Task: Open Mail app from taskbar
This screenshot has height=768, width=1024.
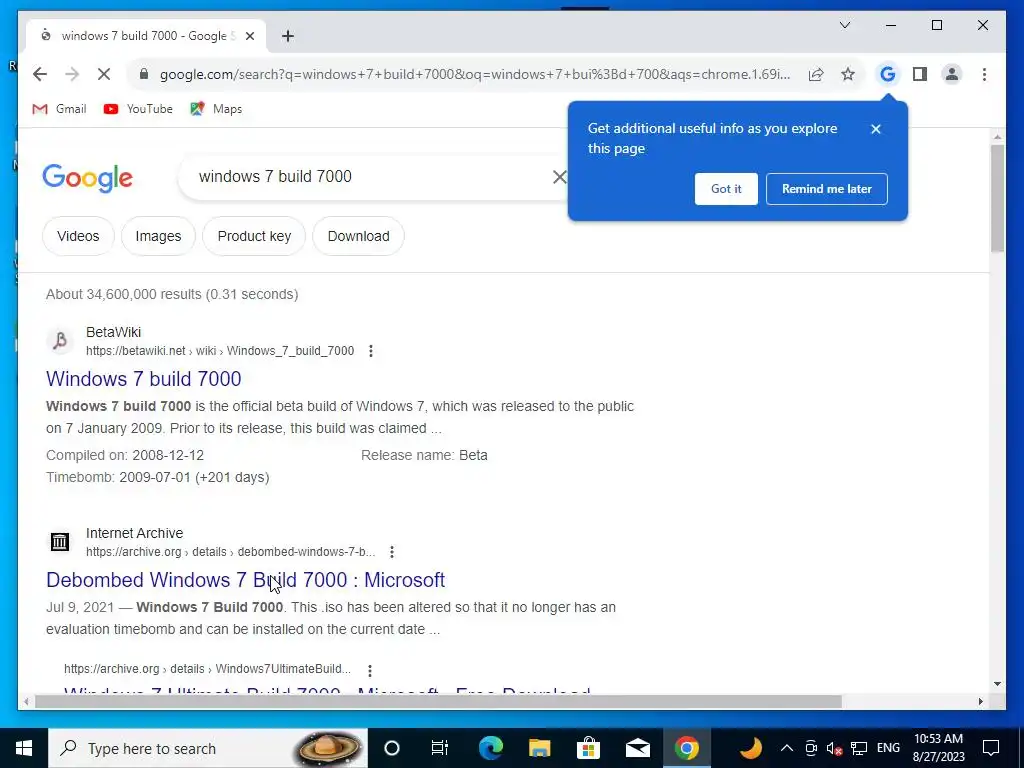Action: pyautogui.click(x=637, y=748)
